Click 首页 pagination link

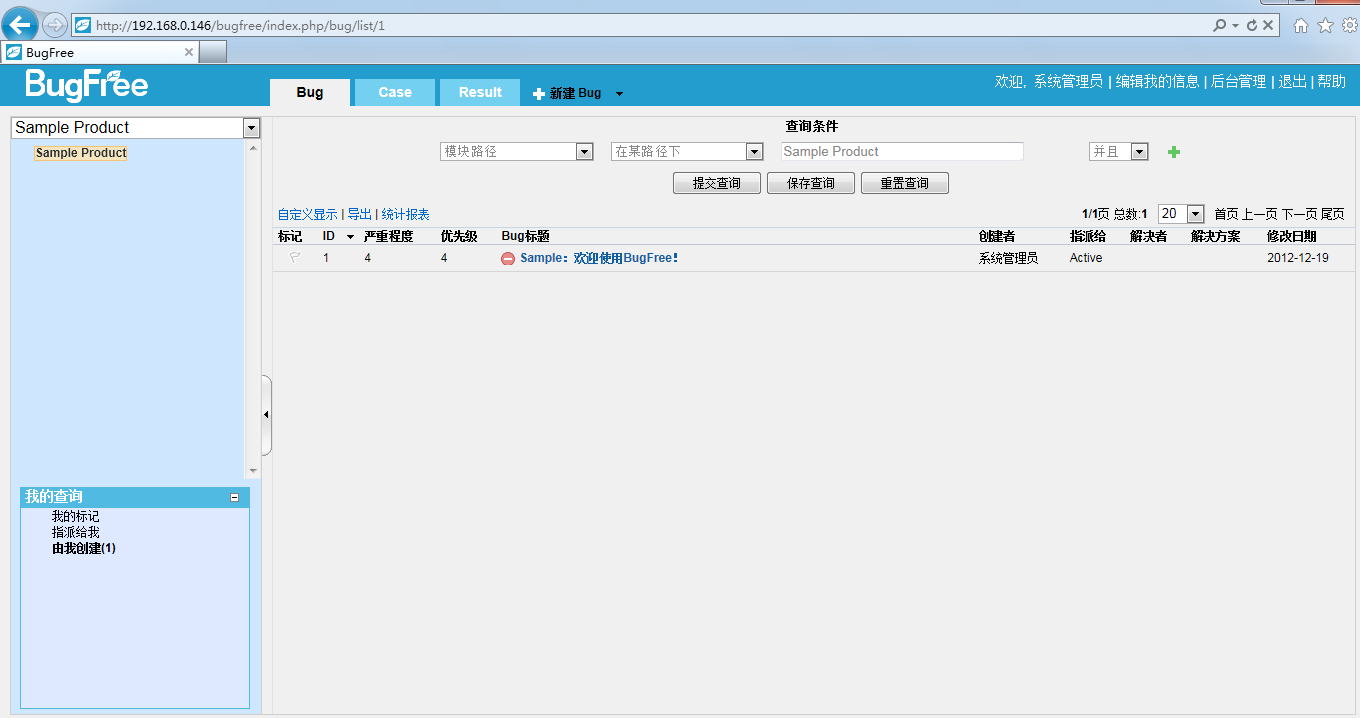[x=1226, y=214]
